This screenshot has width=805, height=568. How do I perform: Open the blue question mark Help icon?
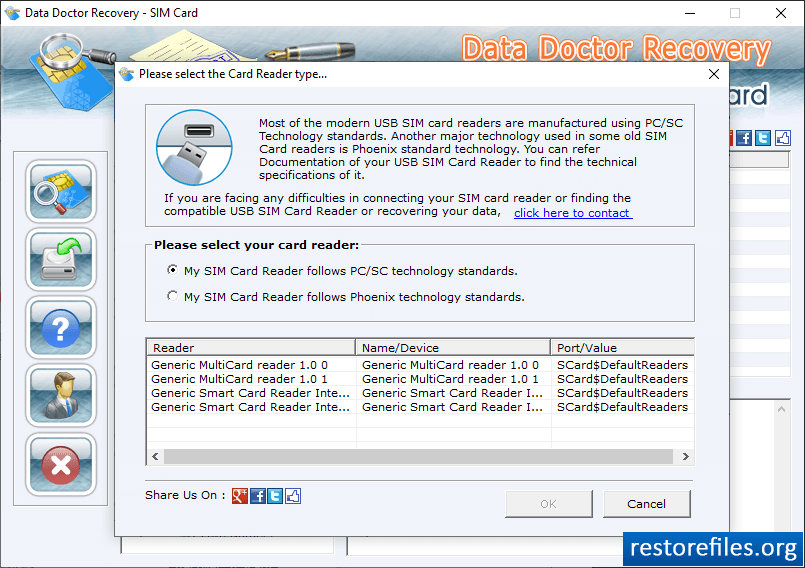pos(61,328)
